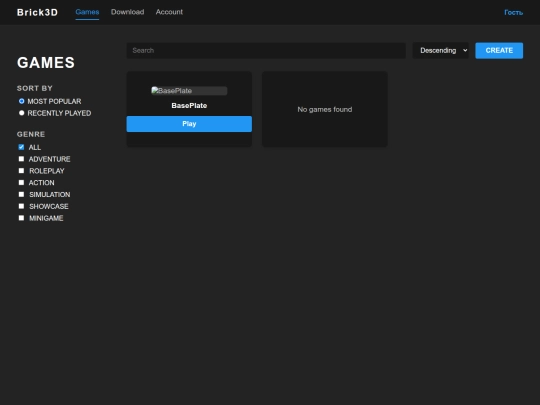Click the CREATE game button
The image size is (540, 405).
pyautogui.click(x=499, y=51)
